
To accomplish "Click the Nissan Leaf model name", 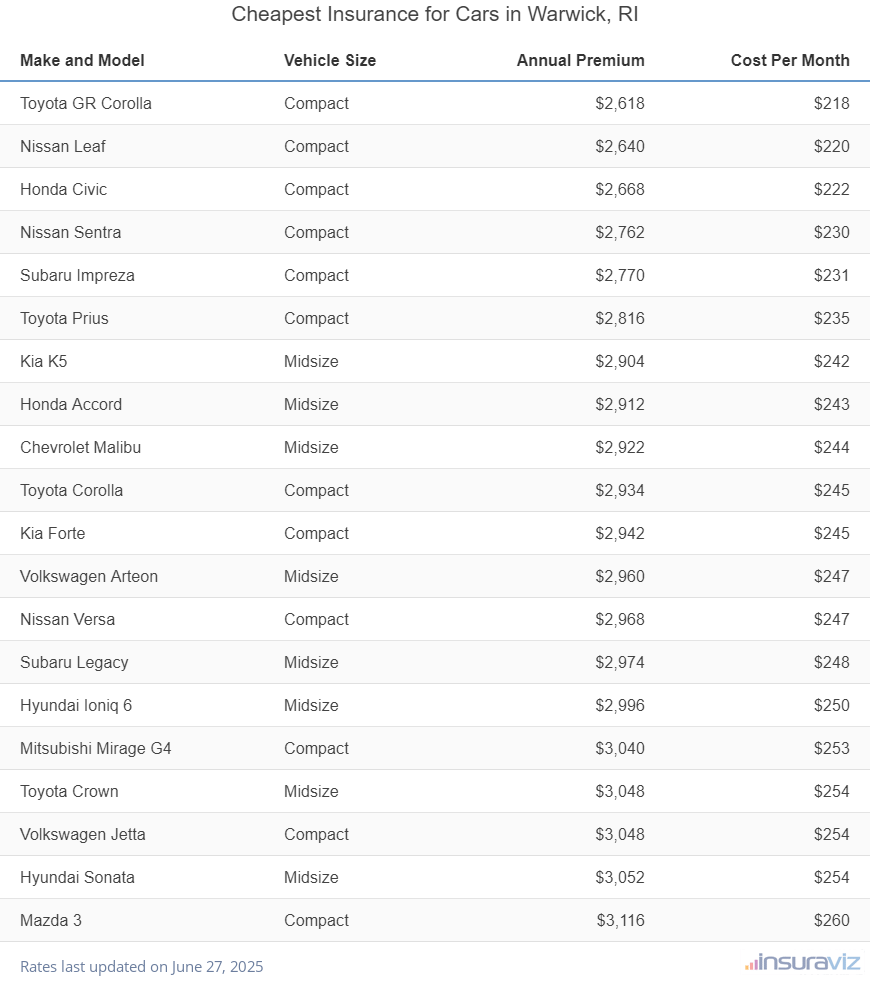I will point(63,146).
